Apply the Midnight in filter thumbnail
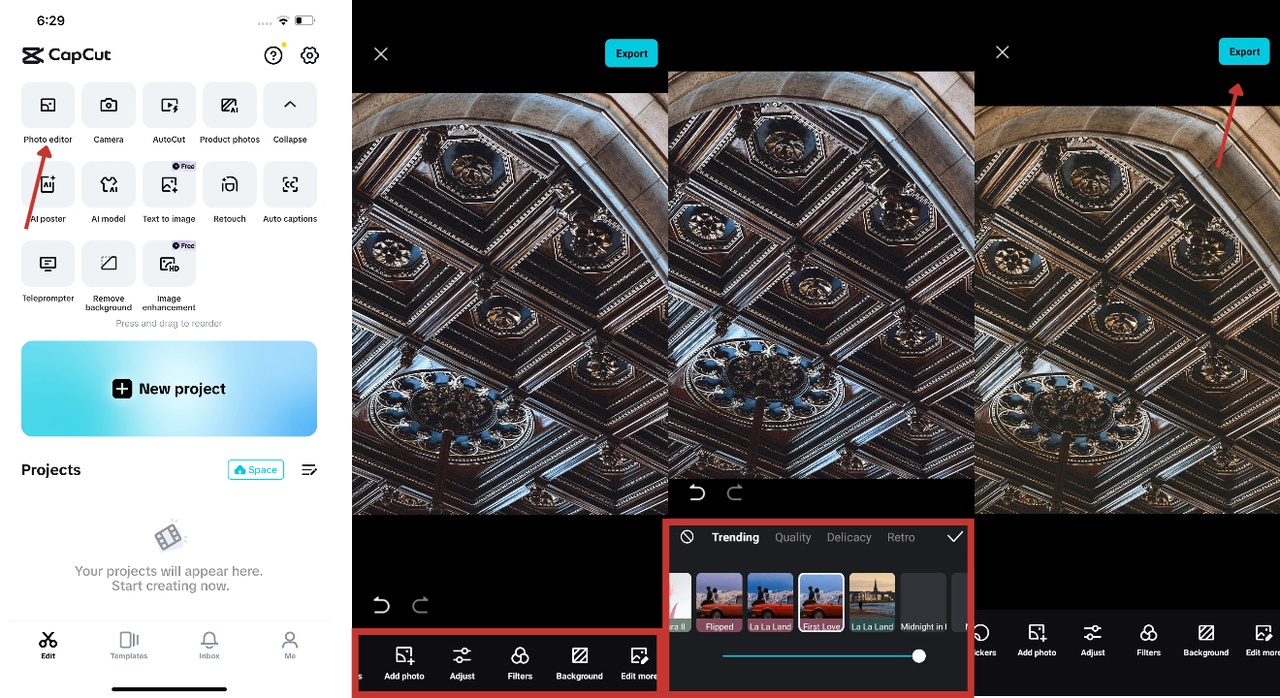The image size is (1280, 698). pos(923,602)
